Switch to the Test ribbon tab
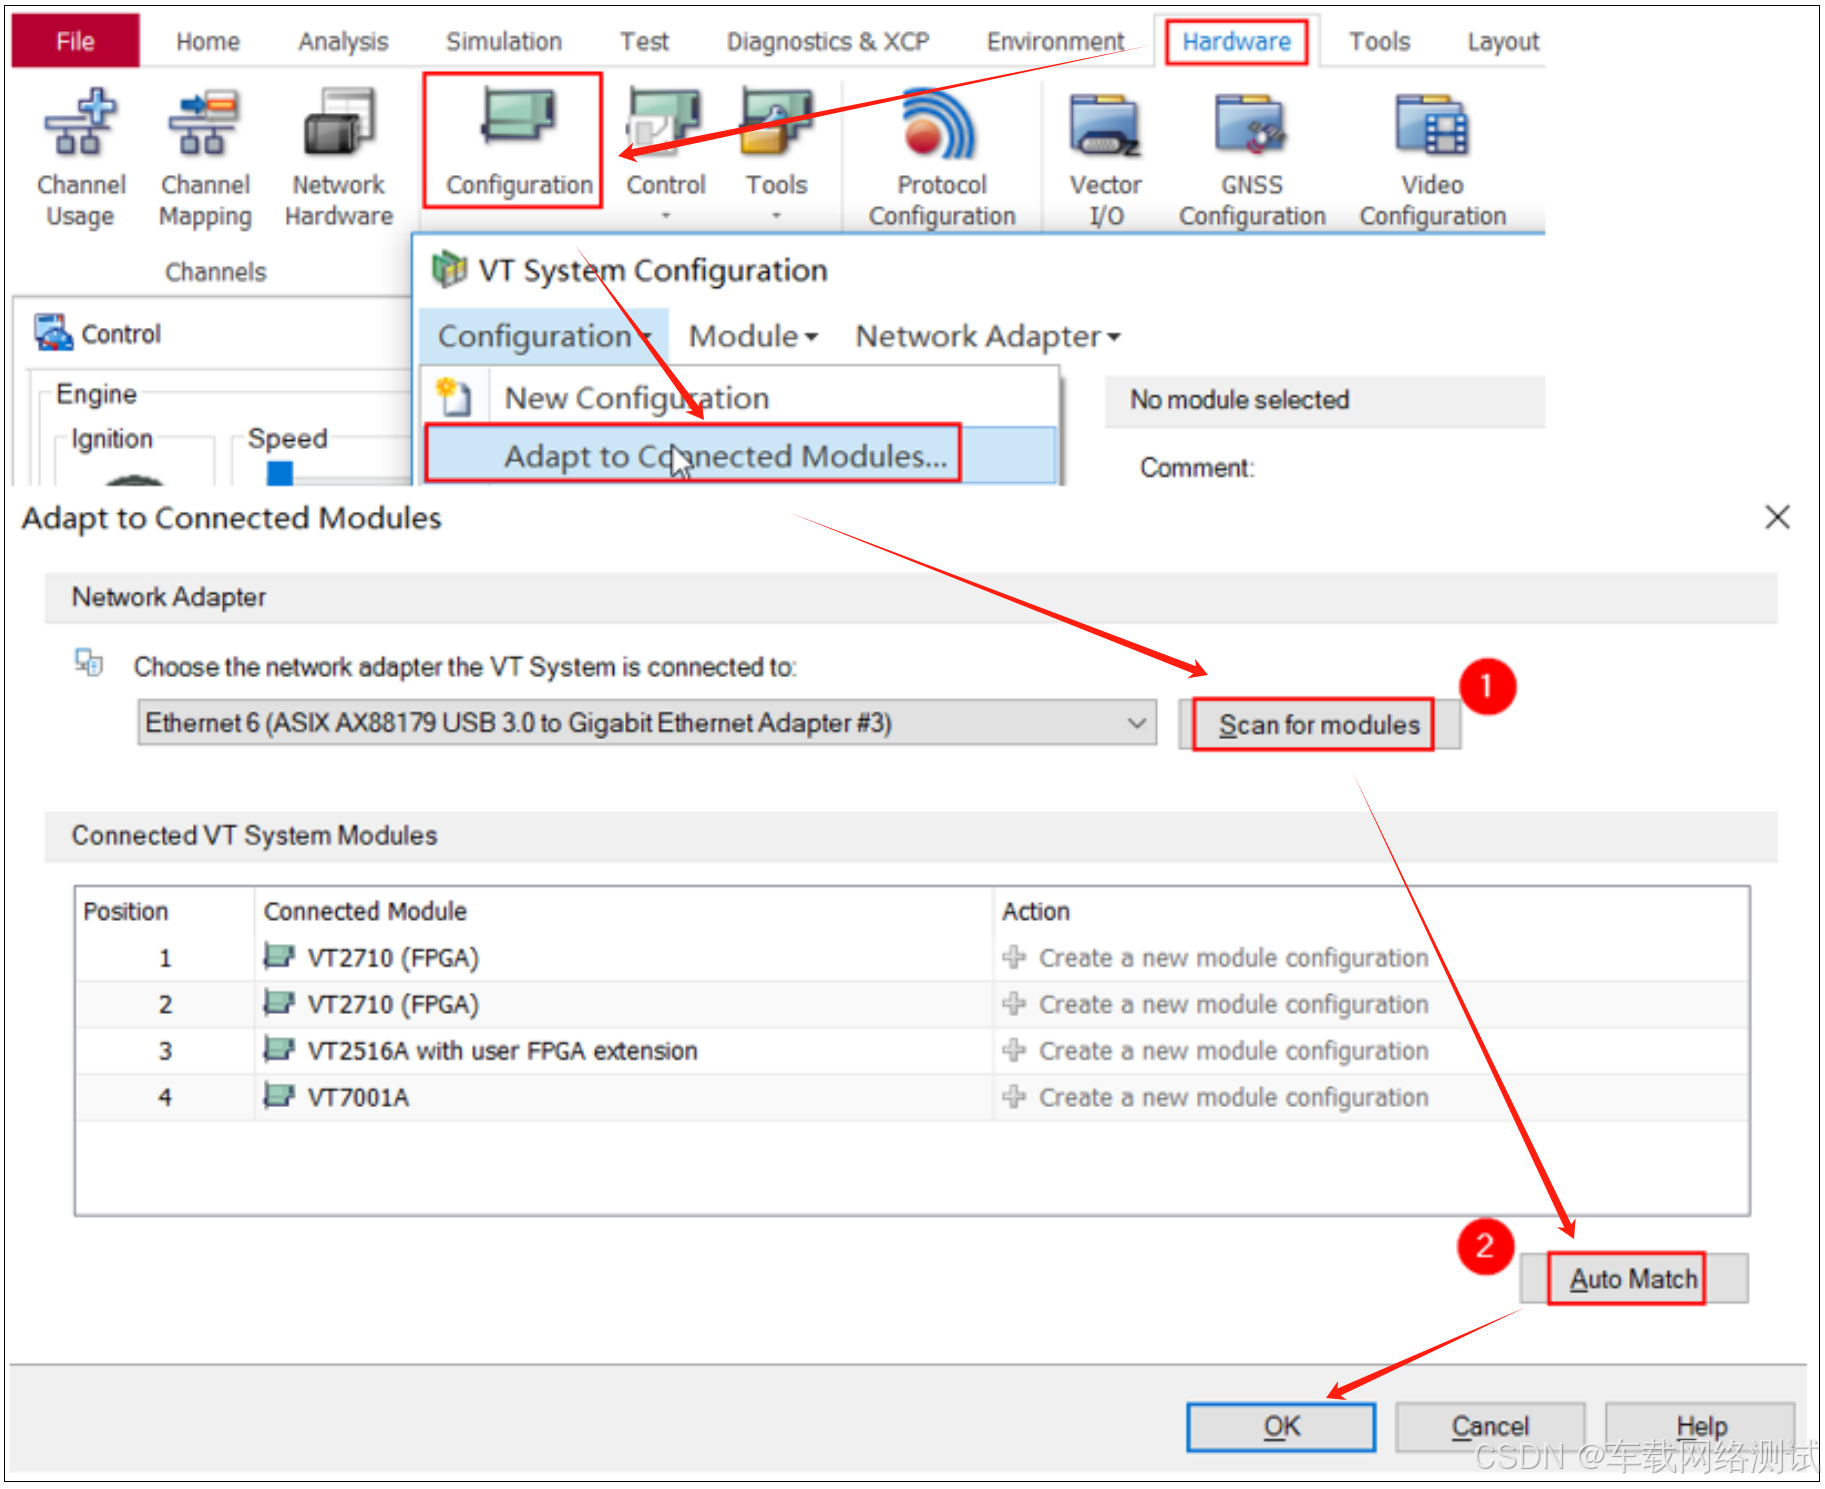 pos(644,41)
